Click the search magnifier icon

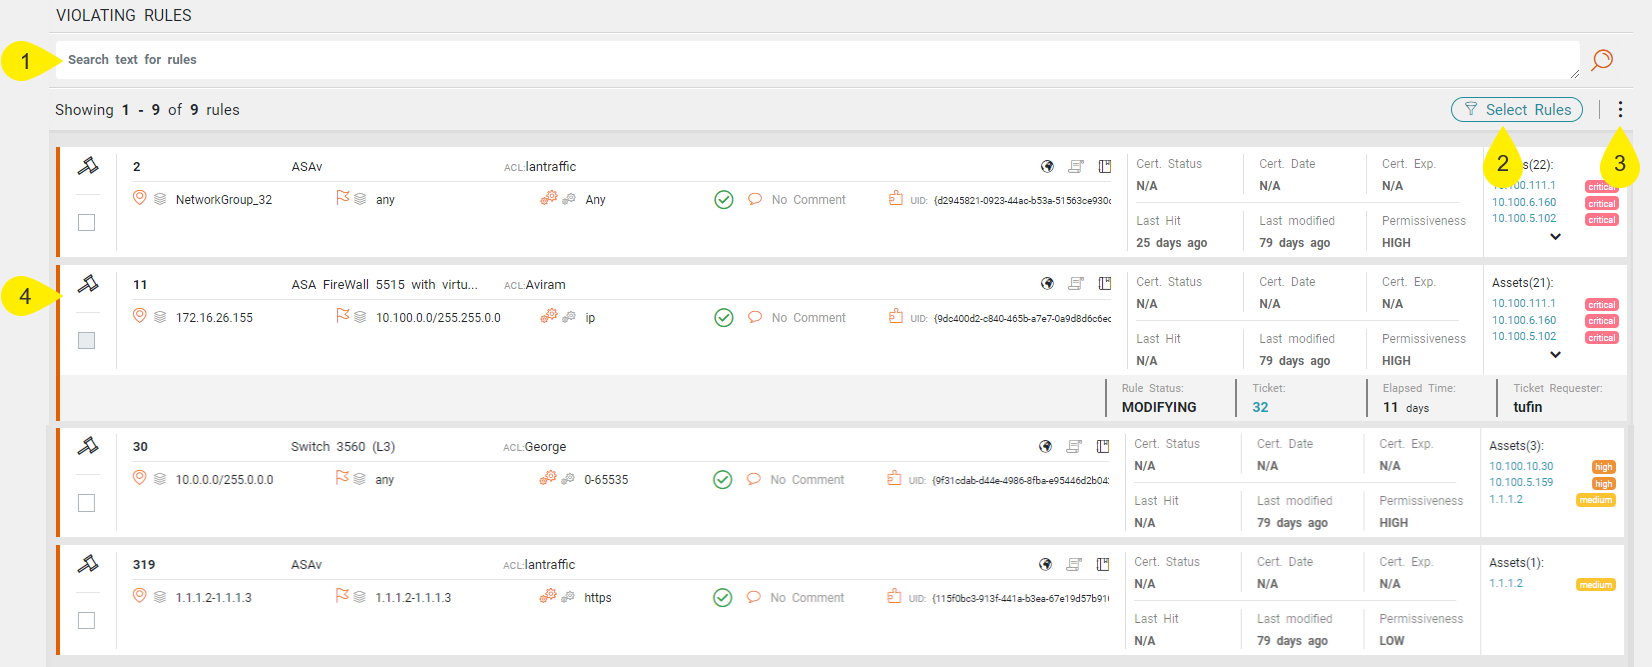(1601, 60)
